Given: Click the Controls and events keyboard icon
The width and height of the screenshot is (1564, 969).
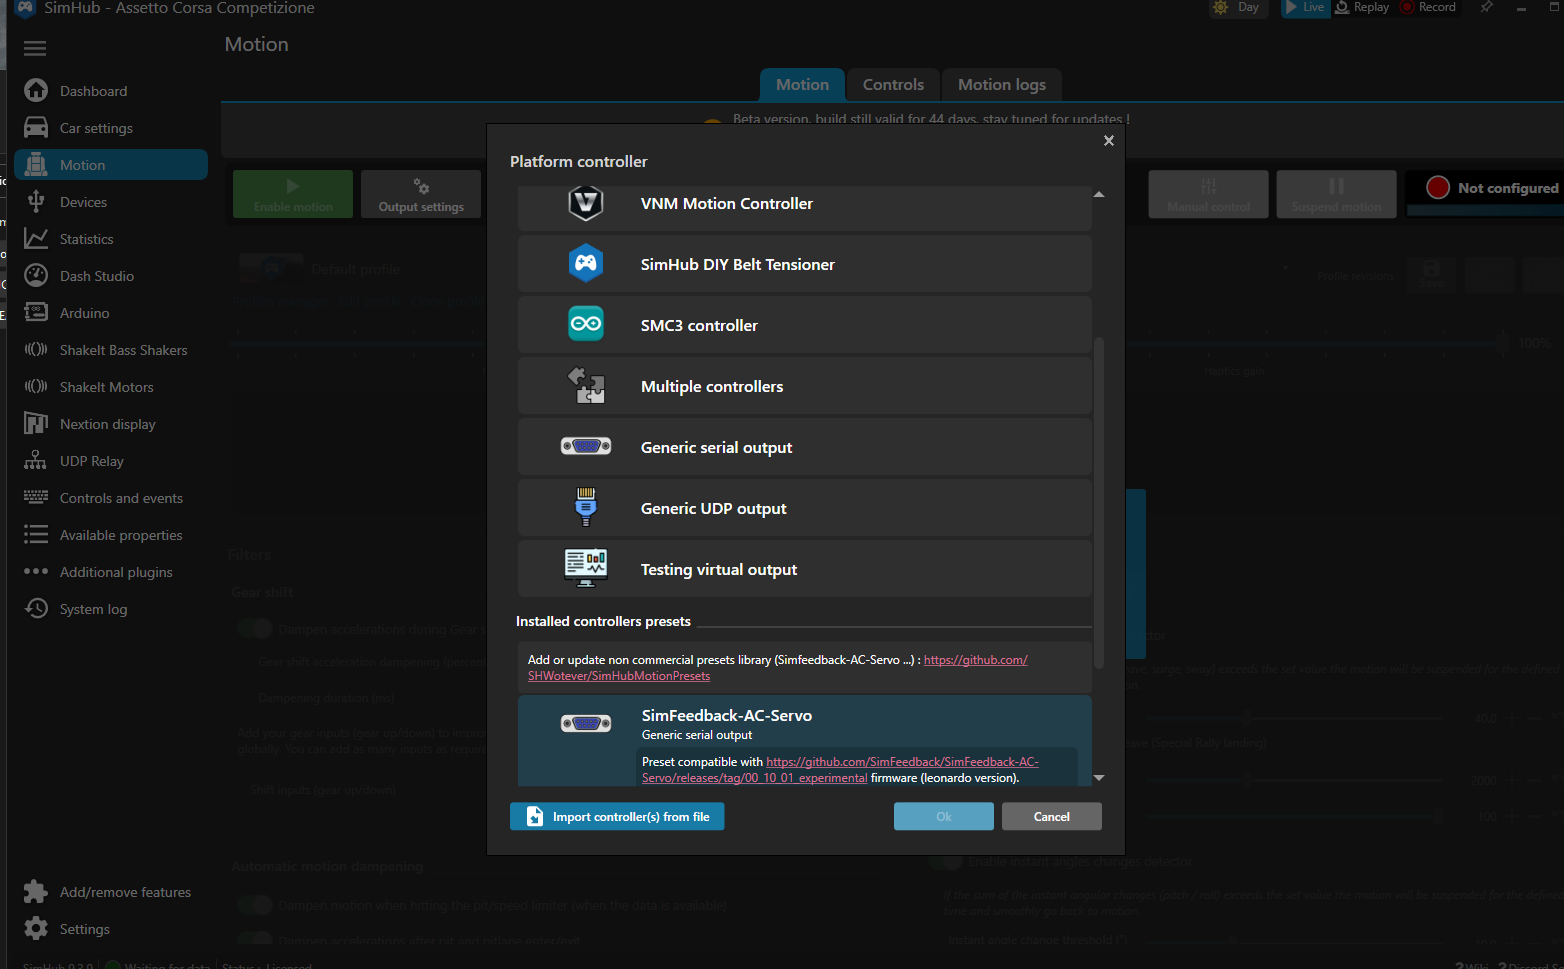Looking at the screenshot, I should coord(36,498).
